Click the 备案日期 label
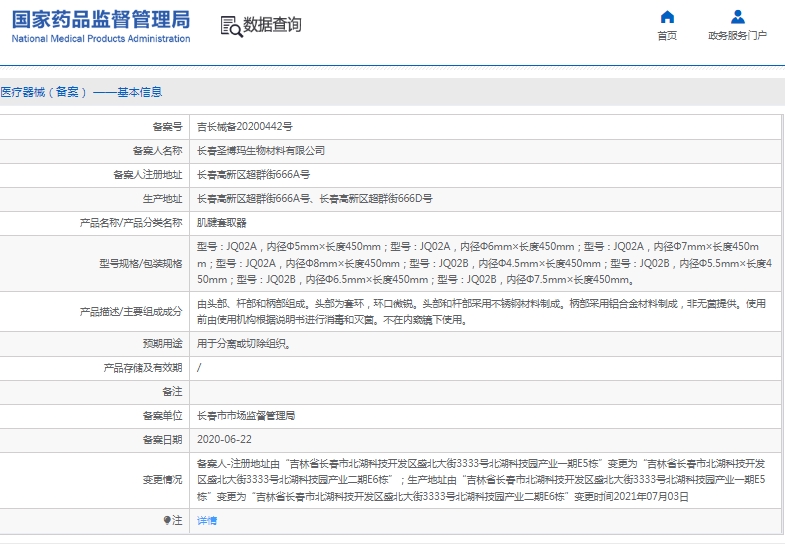This screenshot has height=545, width=785. pyautogui.click(x=162, y=440)
